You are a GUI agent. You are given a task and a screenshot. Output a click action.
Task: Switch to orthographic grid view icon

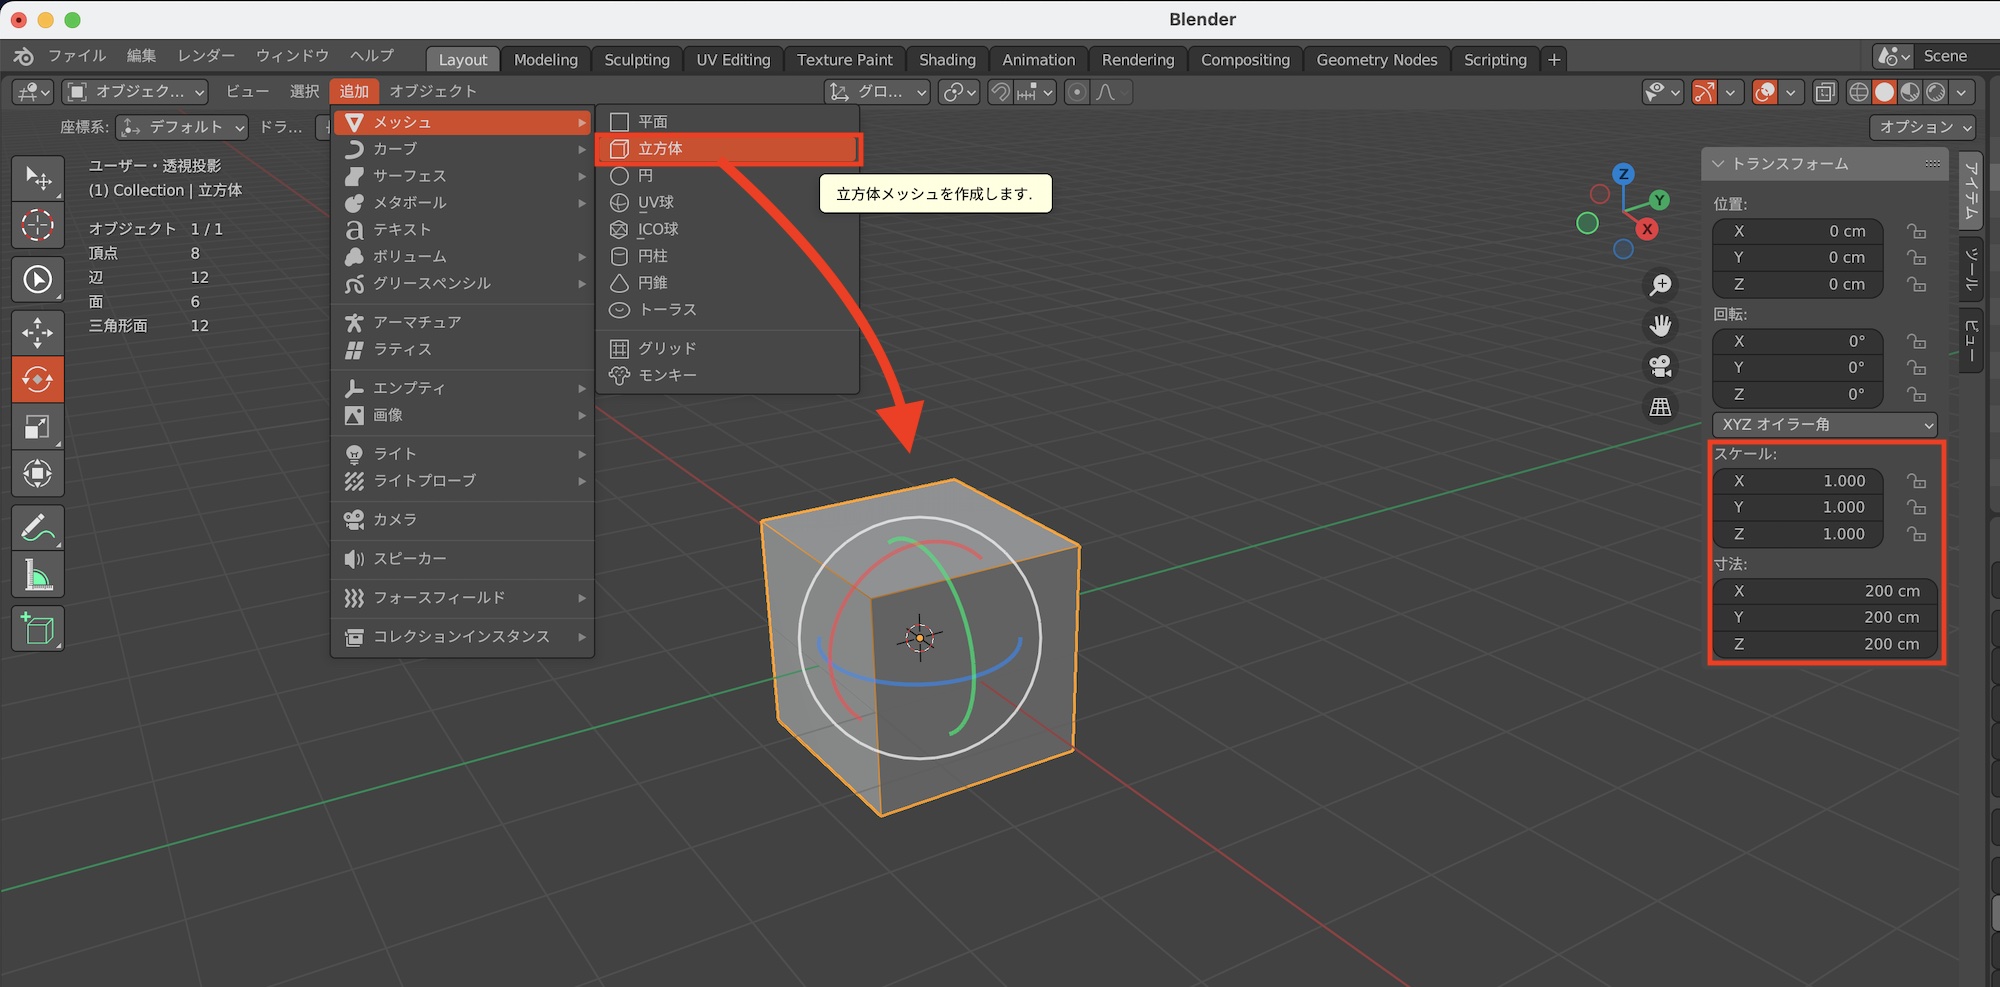click(1660, 407)
